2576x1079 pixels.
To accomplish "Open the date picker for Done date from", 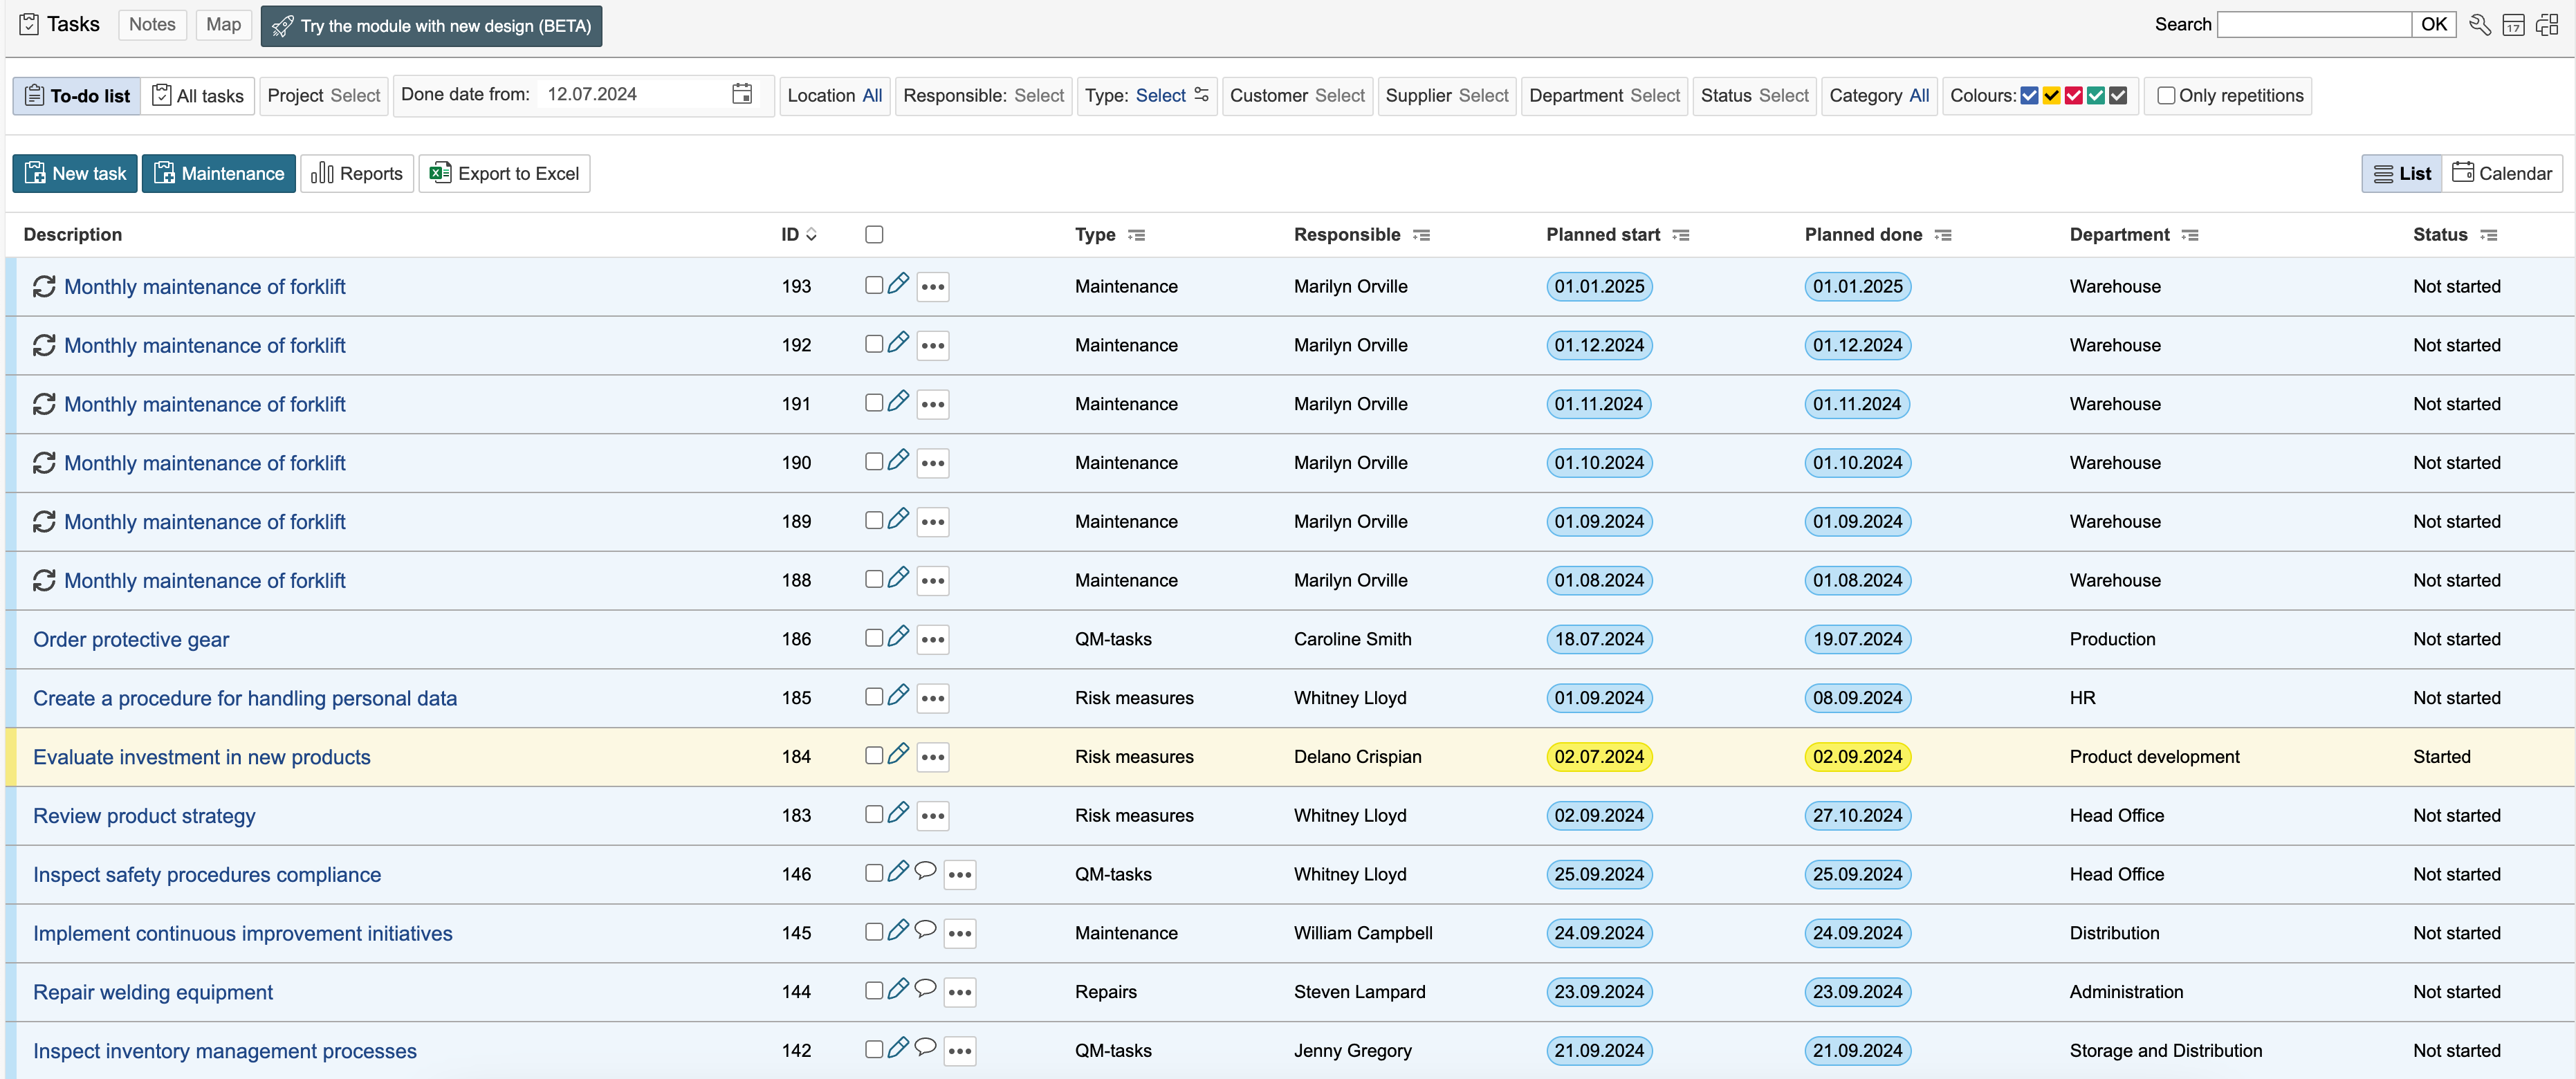I will (741, 94).
